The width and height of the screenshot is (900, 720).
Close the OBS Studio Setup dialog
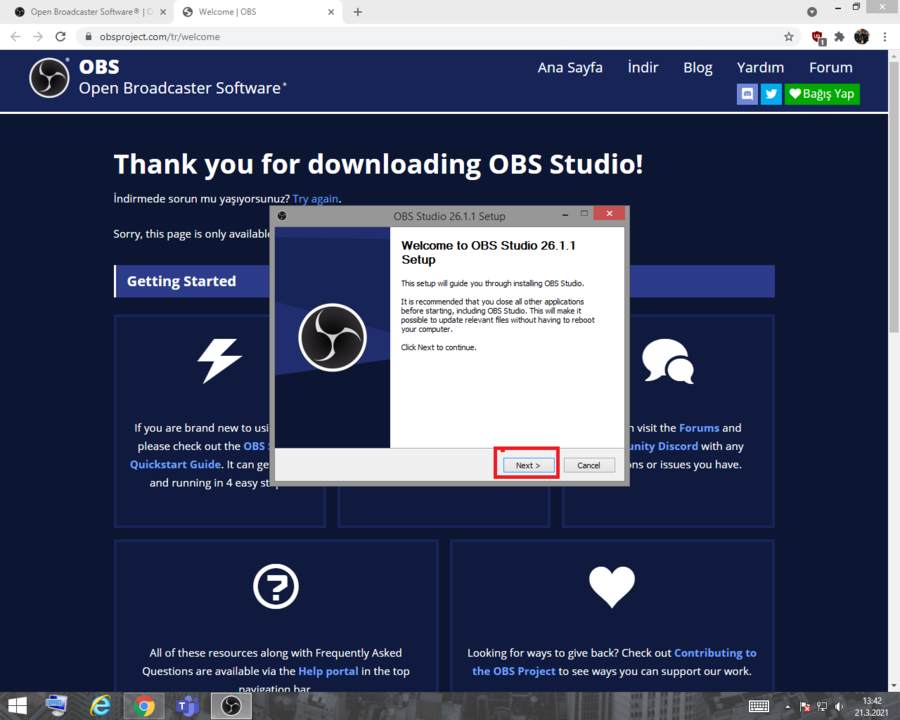610,214
